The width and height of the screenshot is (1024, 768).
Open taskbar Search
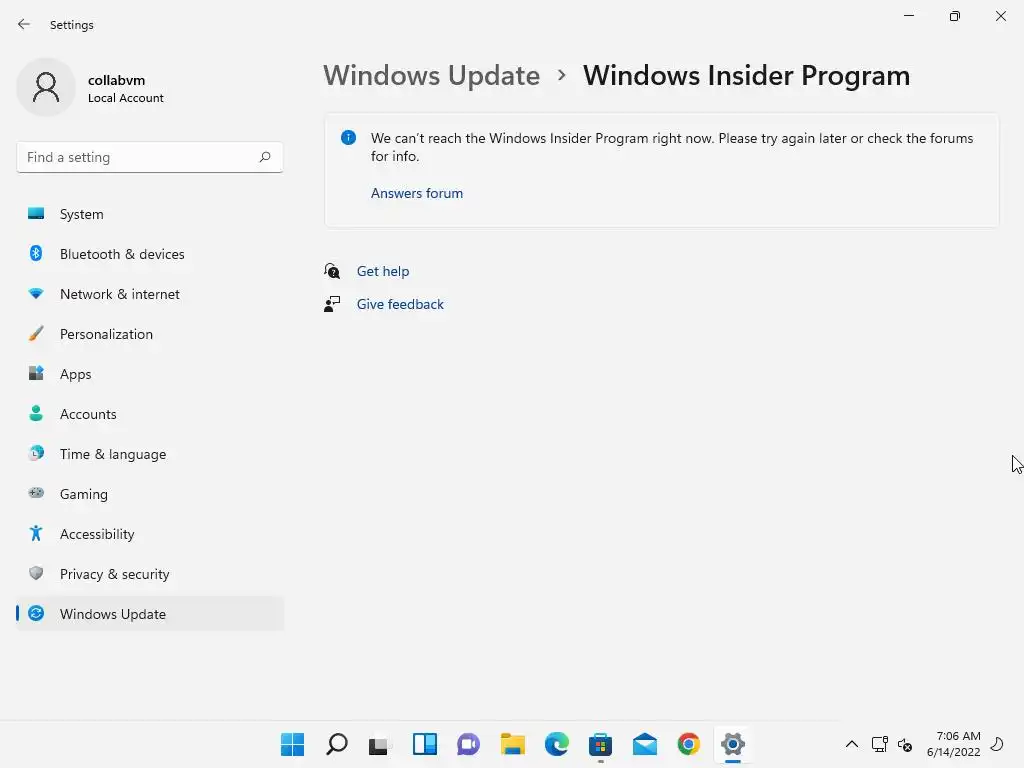pyautogui.click(x=336, y=744)
